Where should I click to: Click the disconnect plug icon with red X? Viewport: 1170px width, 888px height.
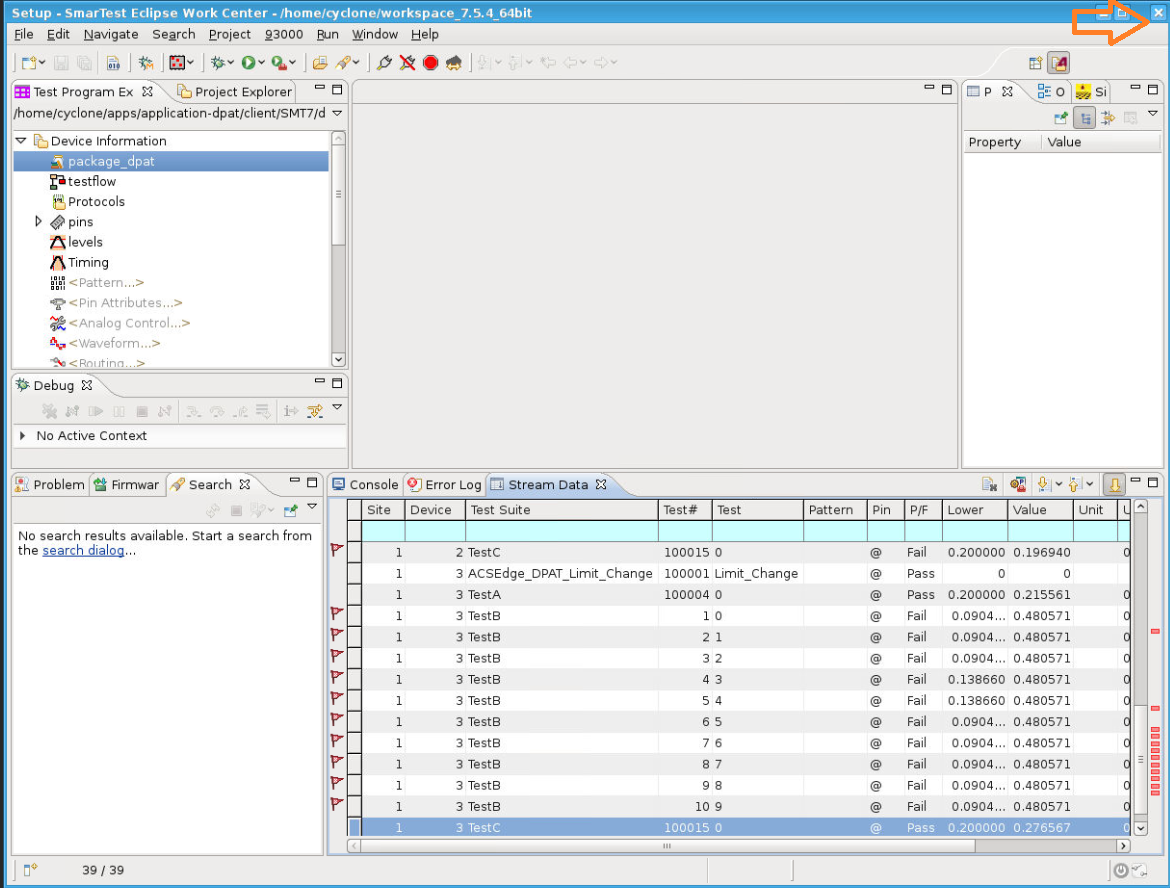point(408,63)
